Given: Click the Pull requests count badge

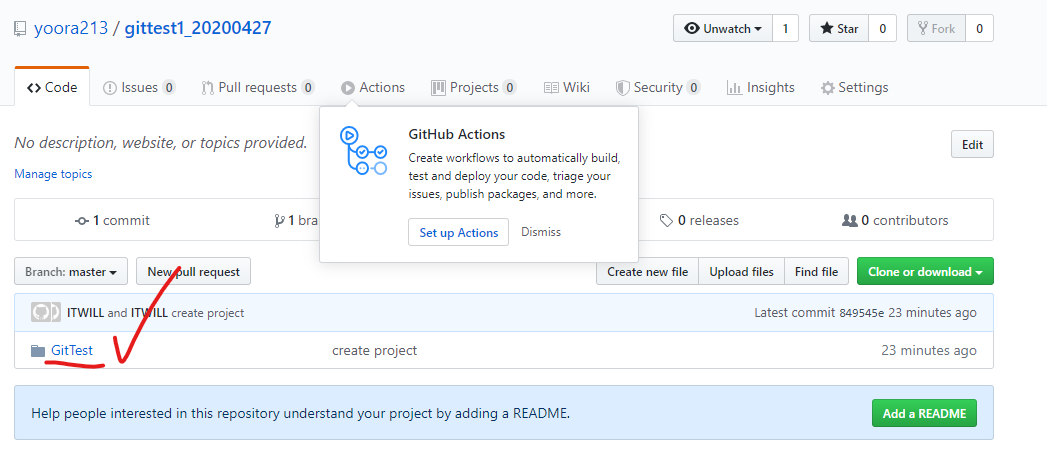Looking at the screenshot, I should pos(308,87).
